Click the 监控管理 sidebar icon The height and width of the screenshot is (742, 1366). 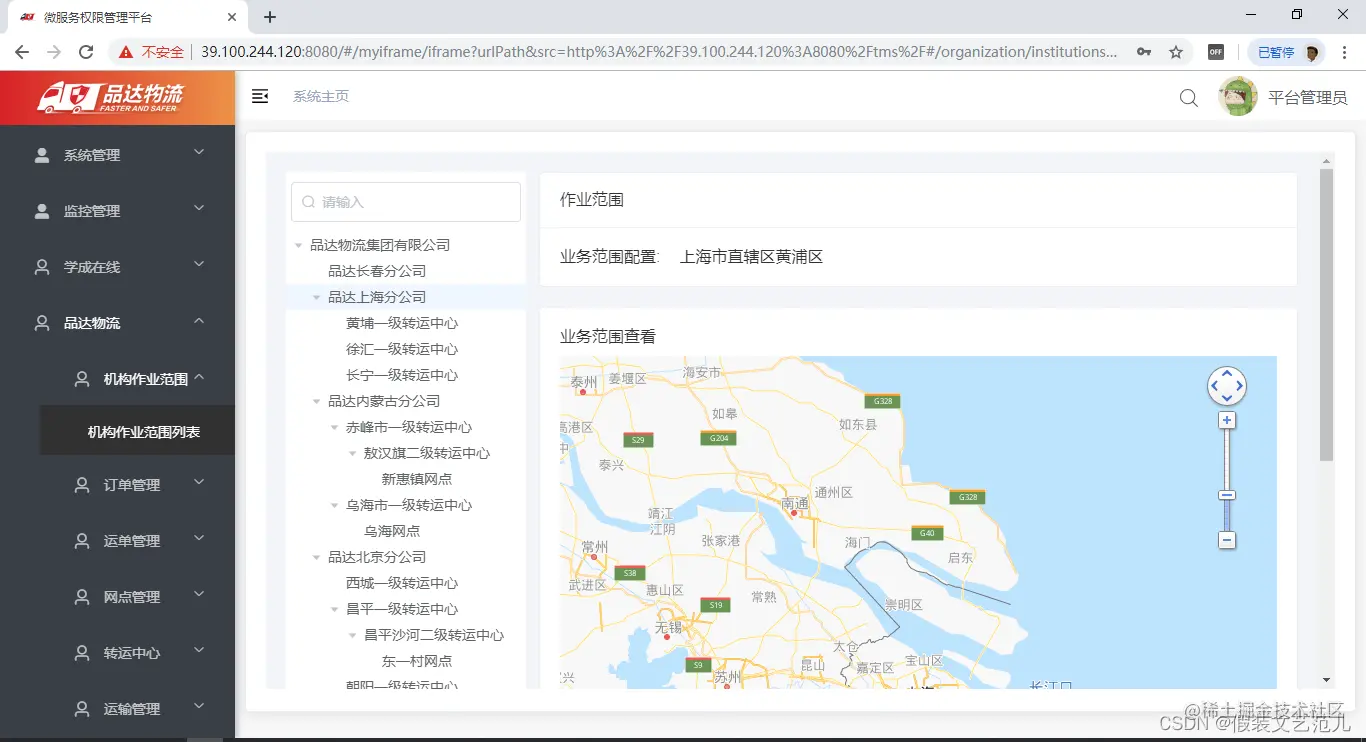[41, 210]
